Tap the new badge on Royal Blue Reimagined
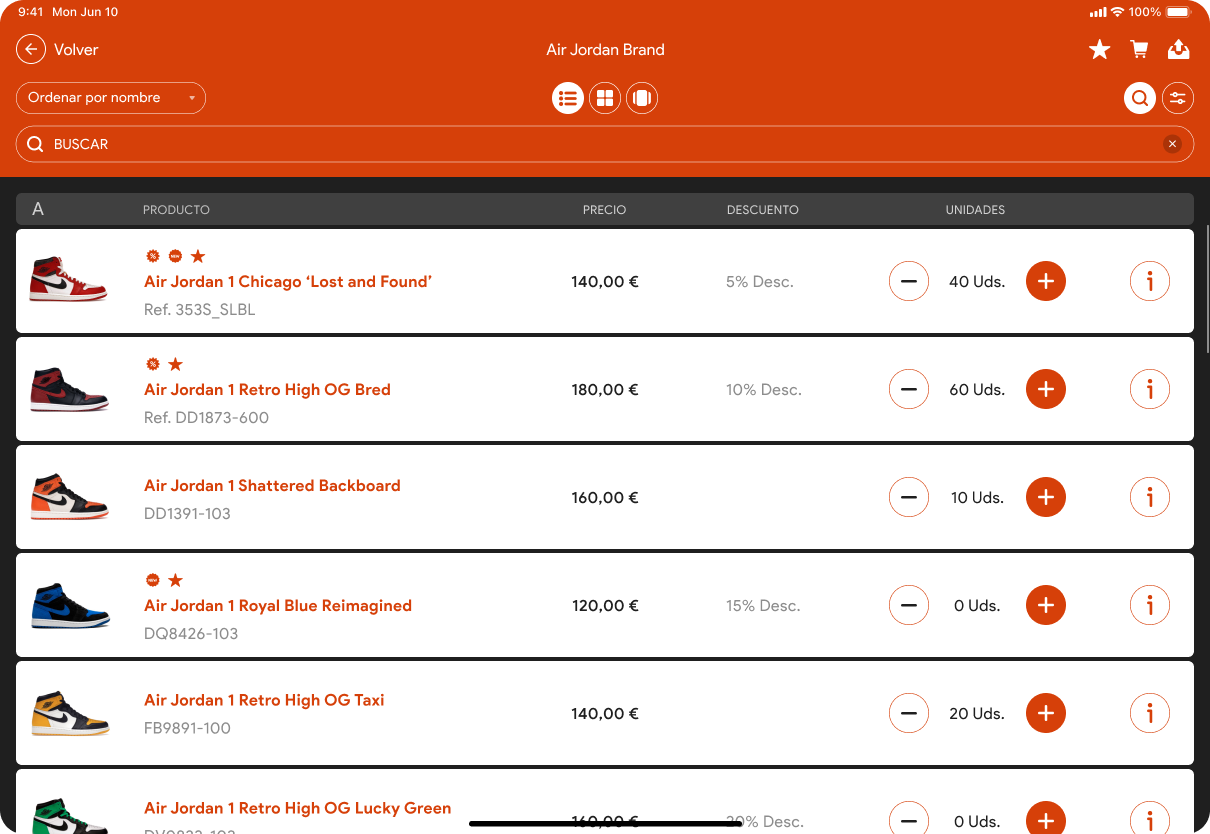1210x834 pixels. tap(153, 580)
